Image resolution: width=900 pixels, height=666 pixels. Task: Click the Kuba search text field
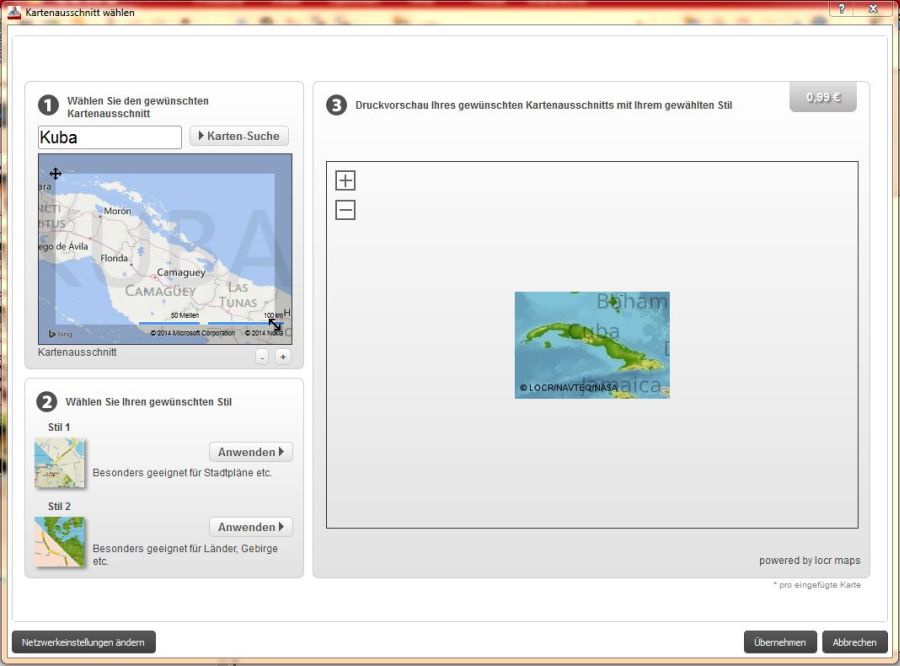pos(109,137)
